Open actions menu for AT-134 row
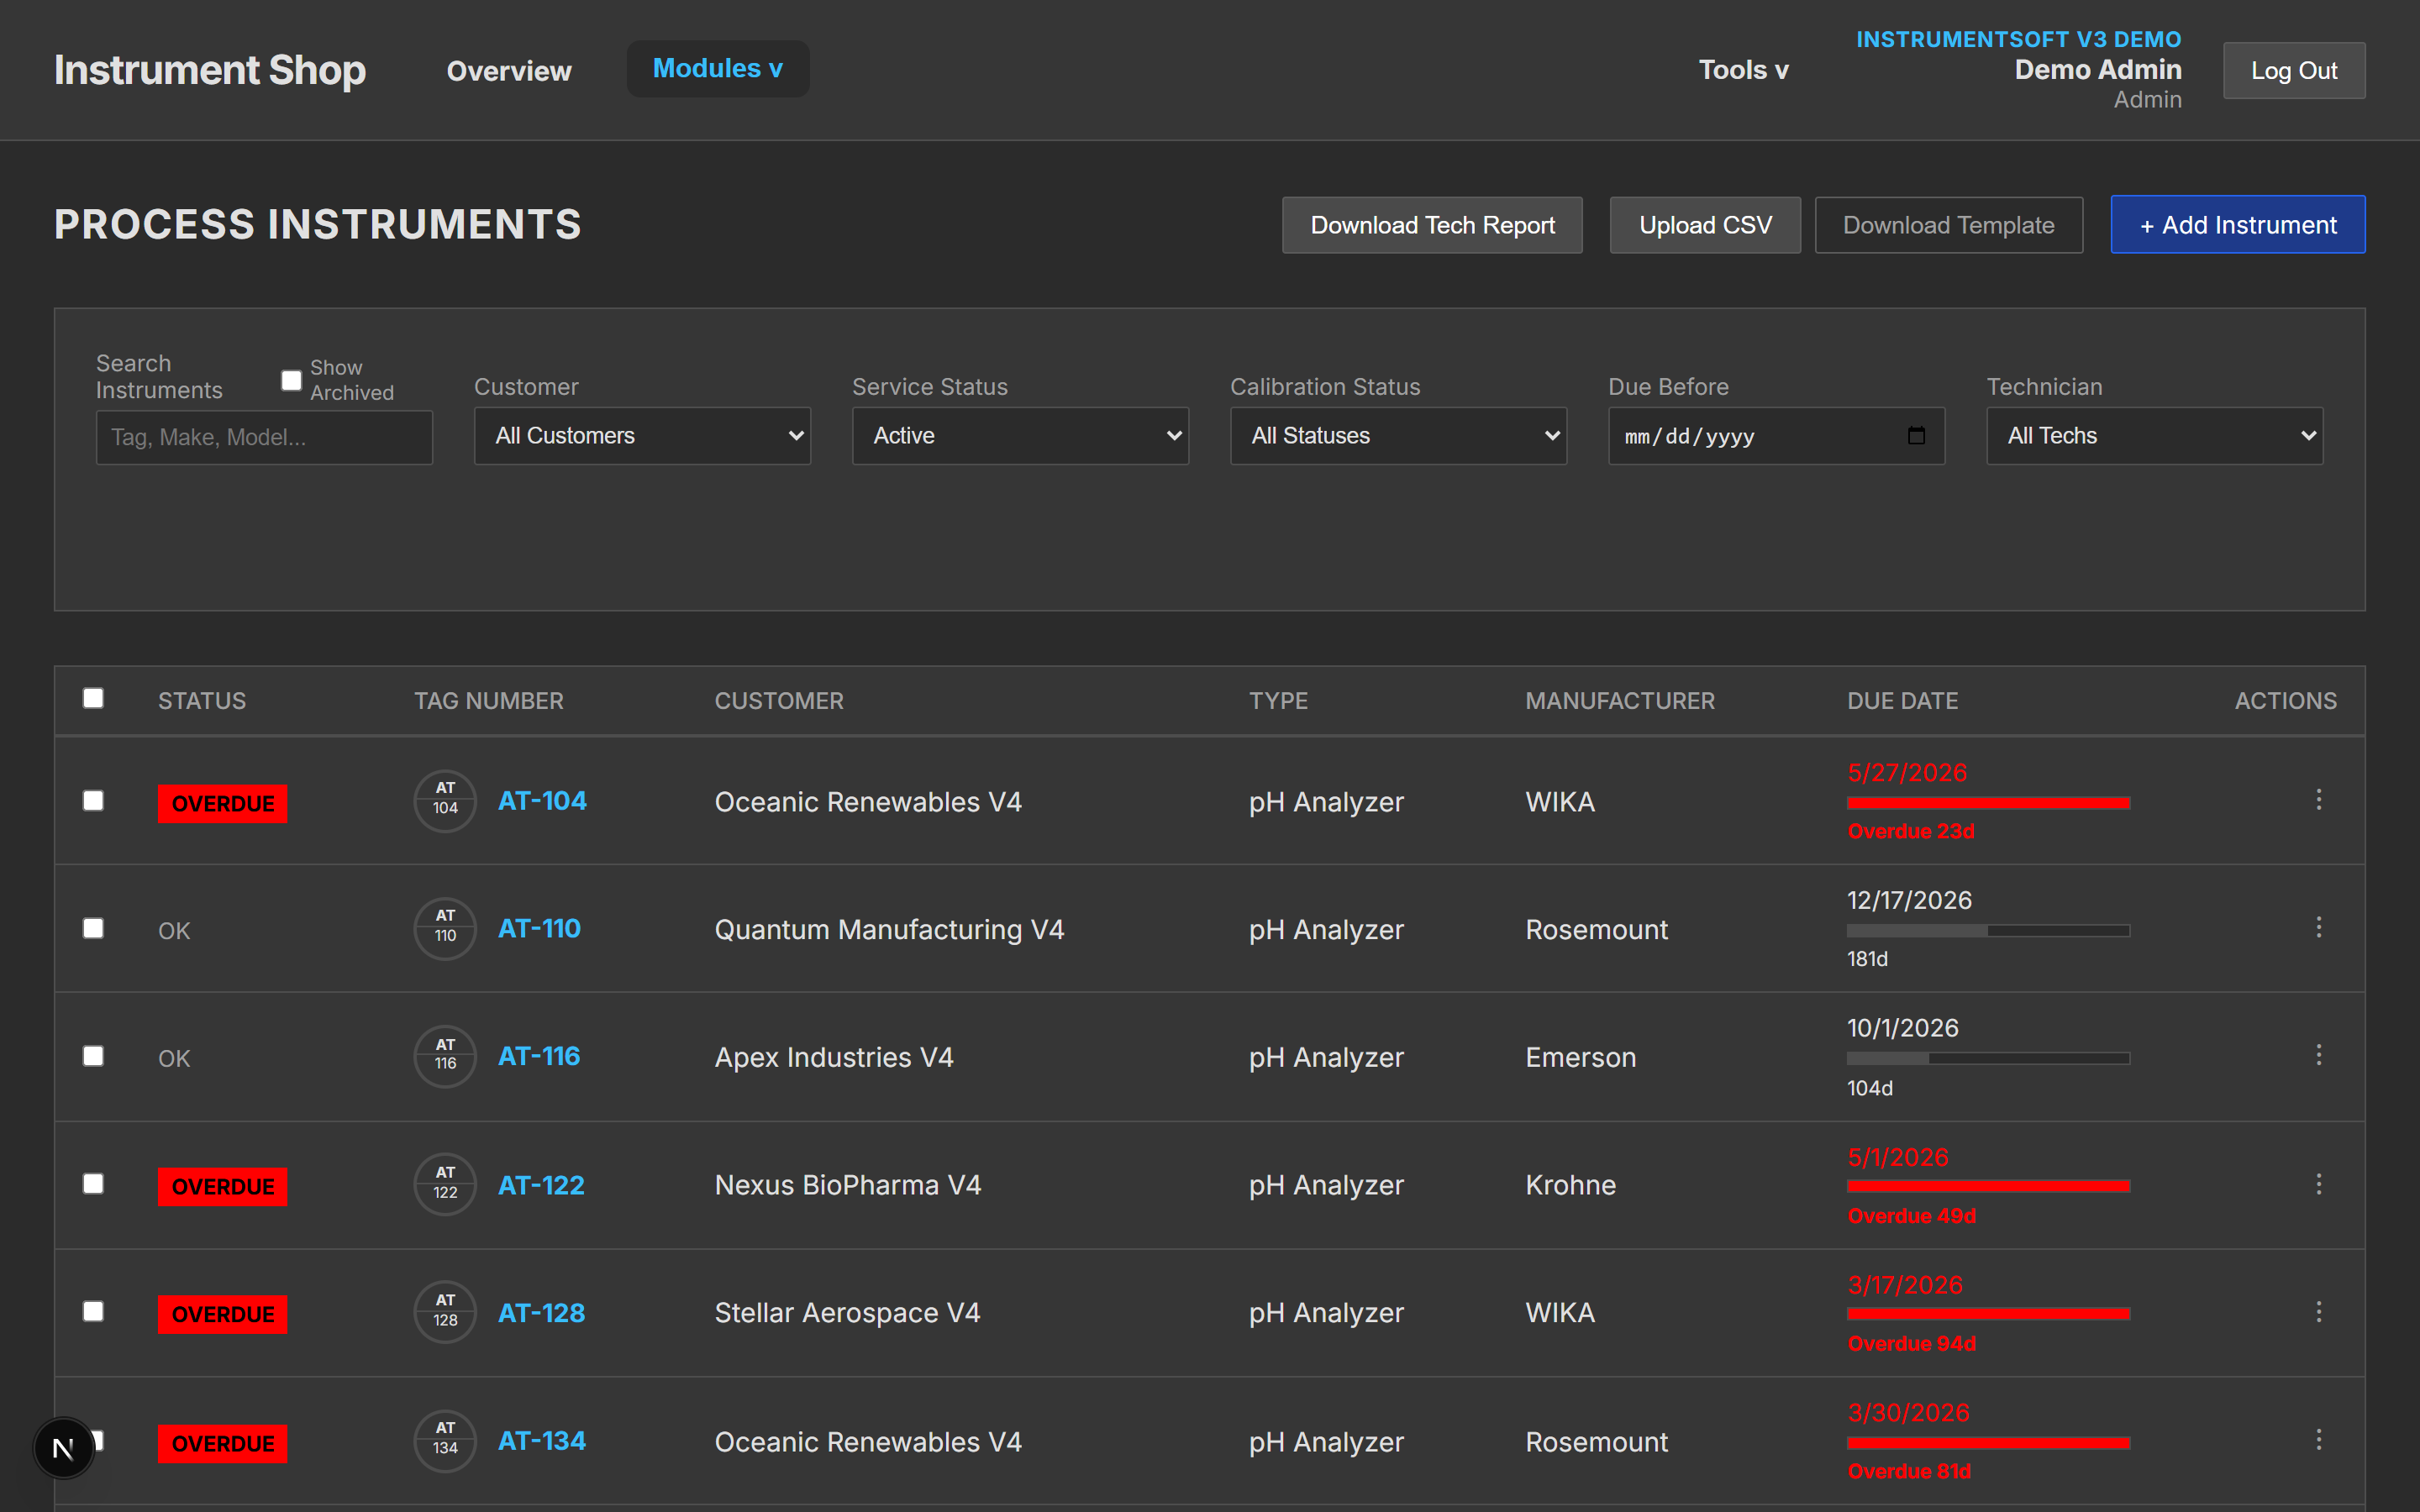The height and width of the screenshot is (1512, 2420). coord(2318,1439)
